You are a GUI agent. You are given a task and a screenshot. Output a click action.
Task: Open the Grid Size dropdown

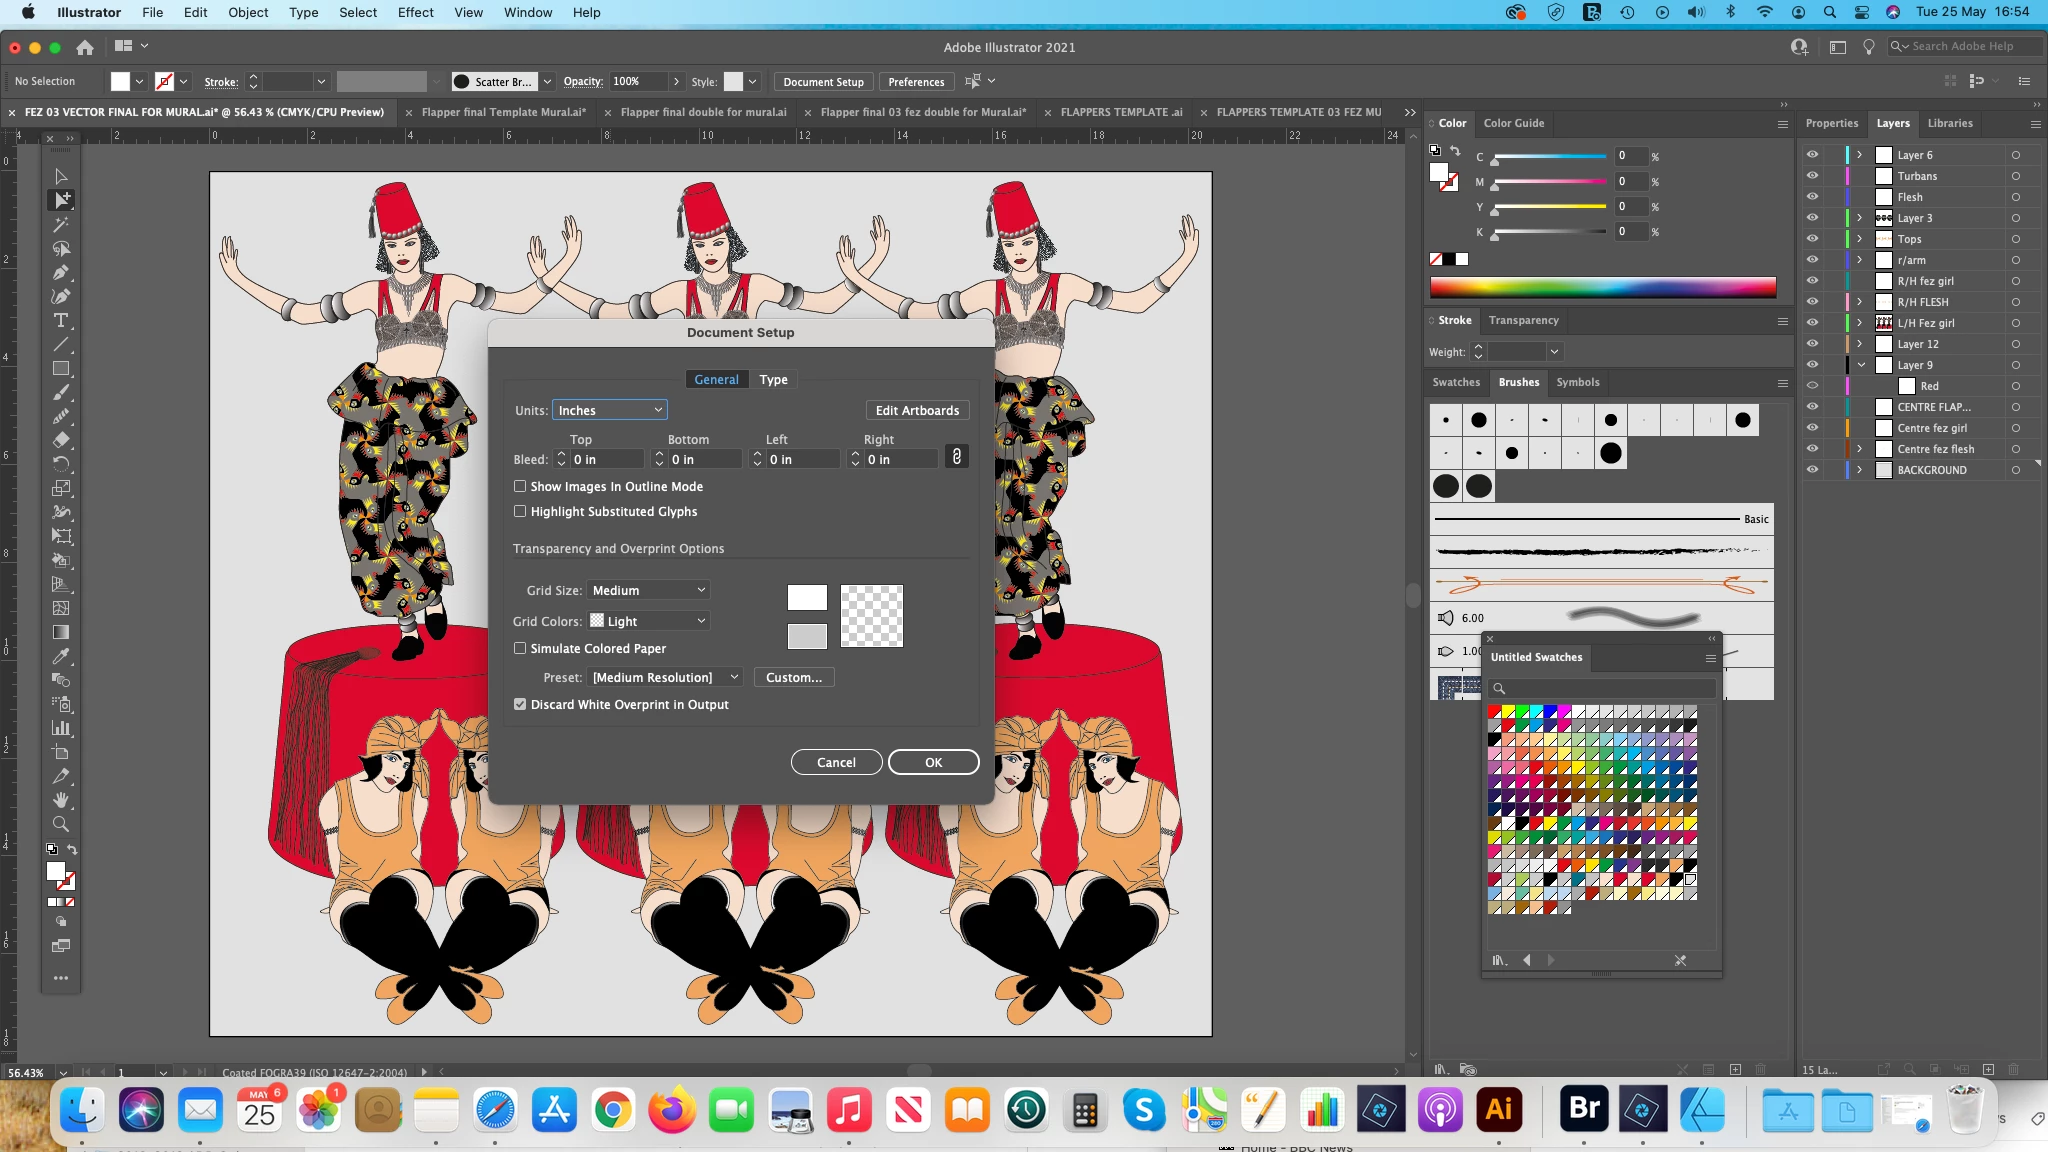648,590
